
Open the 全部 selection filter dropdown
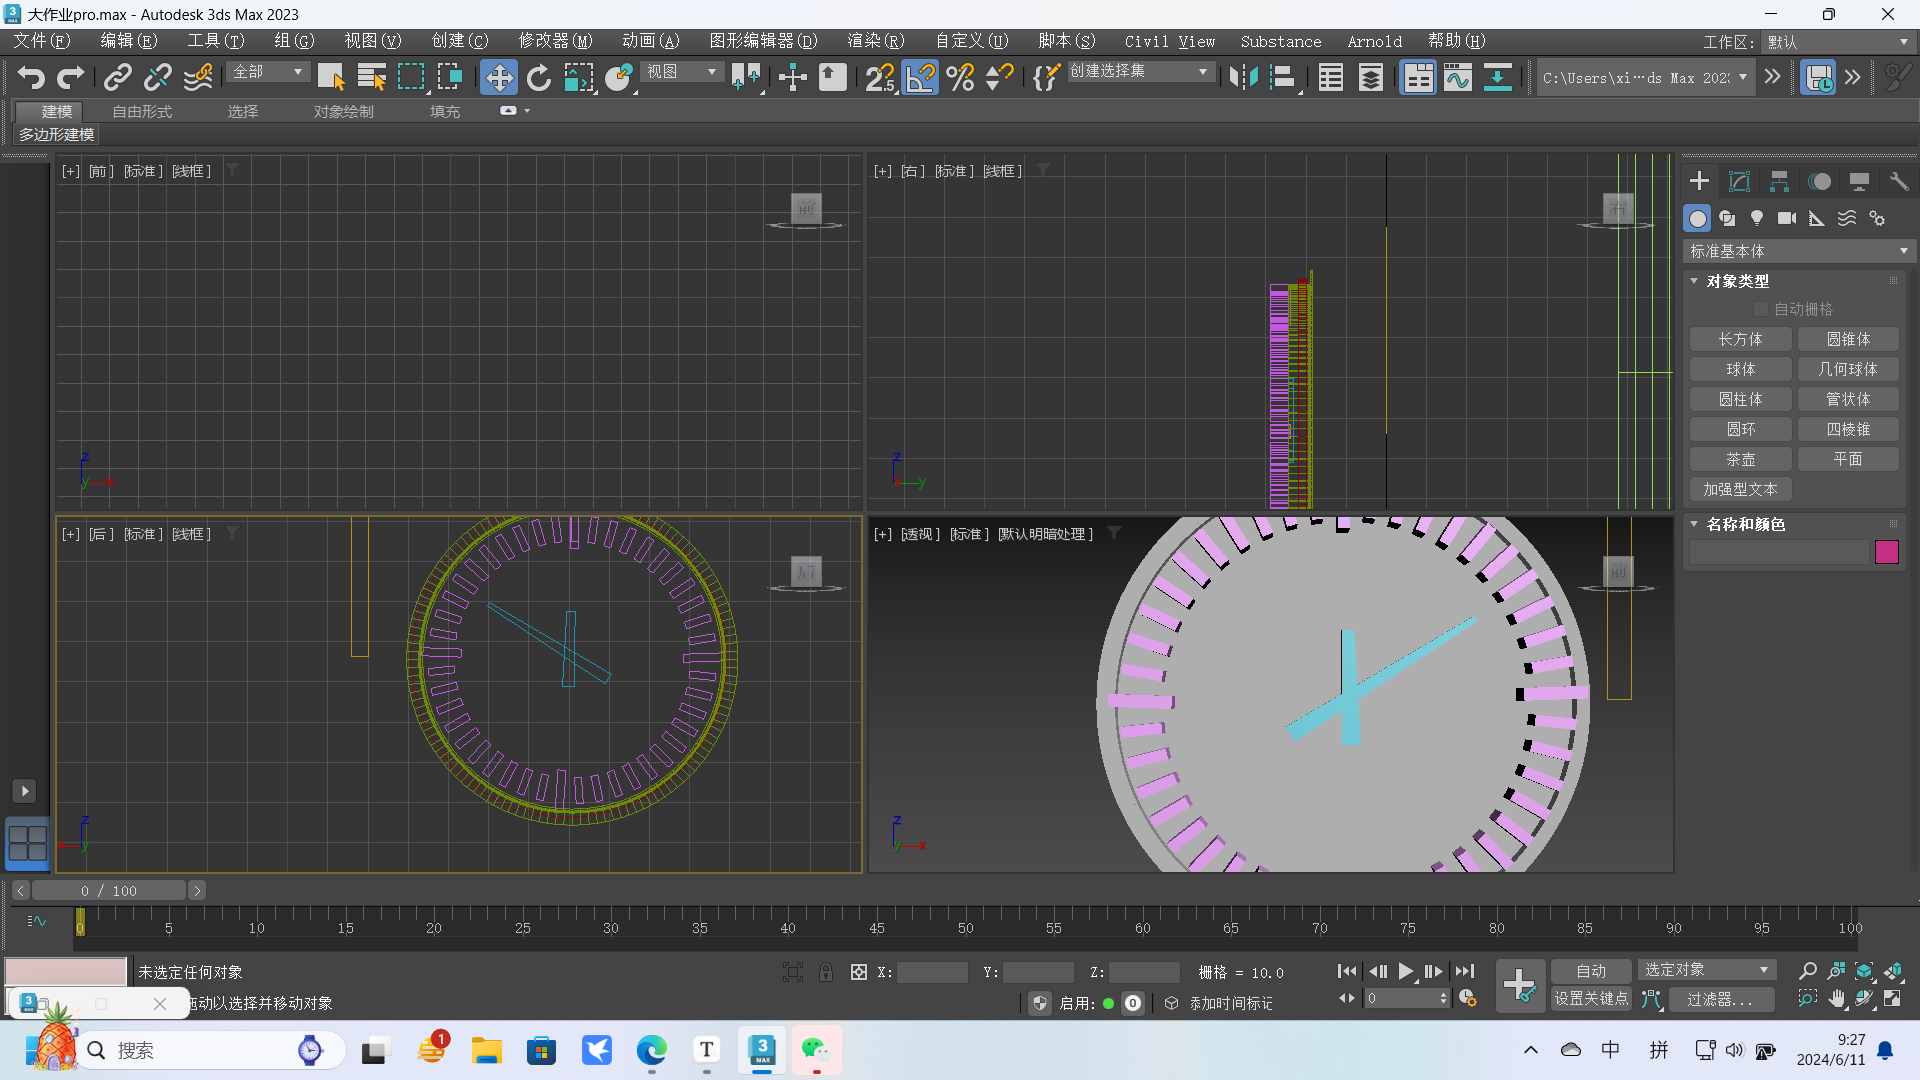[x=267, y=72]
